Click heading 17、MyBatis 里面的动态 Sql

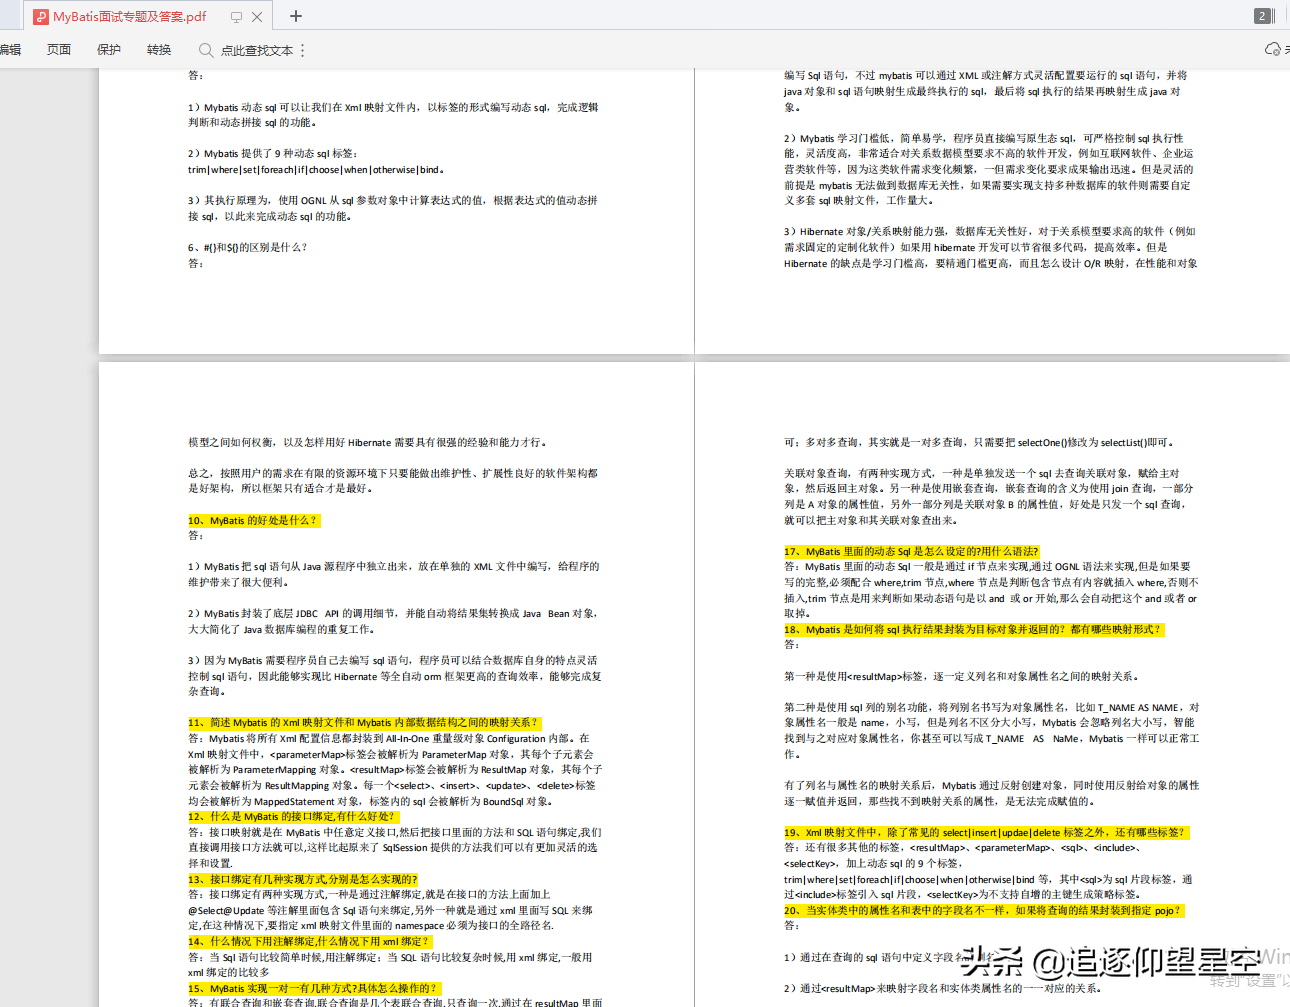[x=912, y=552]
